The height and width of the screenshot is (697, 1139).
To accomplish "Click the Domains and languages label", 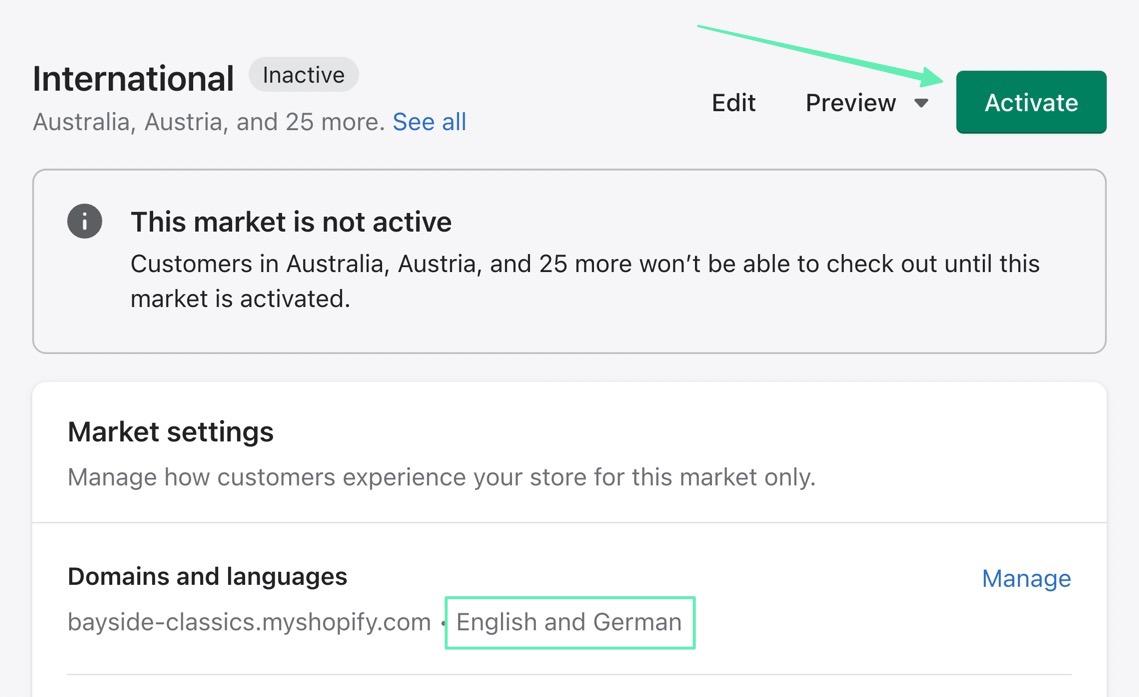I will coord(207,577).
